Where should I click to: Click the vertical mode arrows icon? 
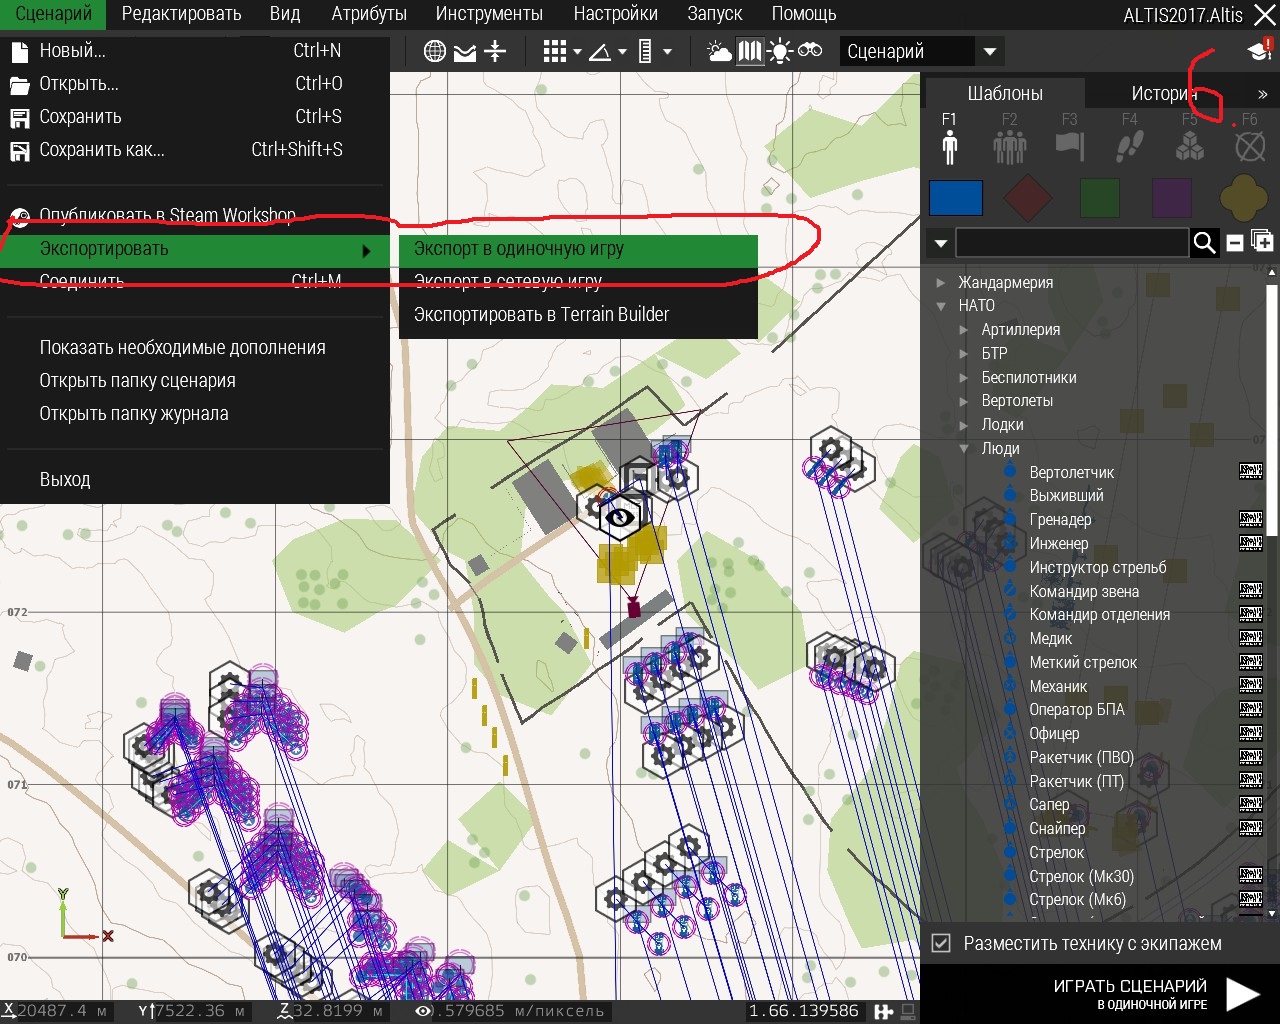(495, 52)
